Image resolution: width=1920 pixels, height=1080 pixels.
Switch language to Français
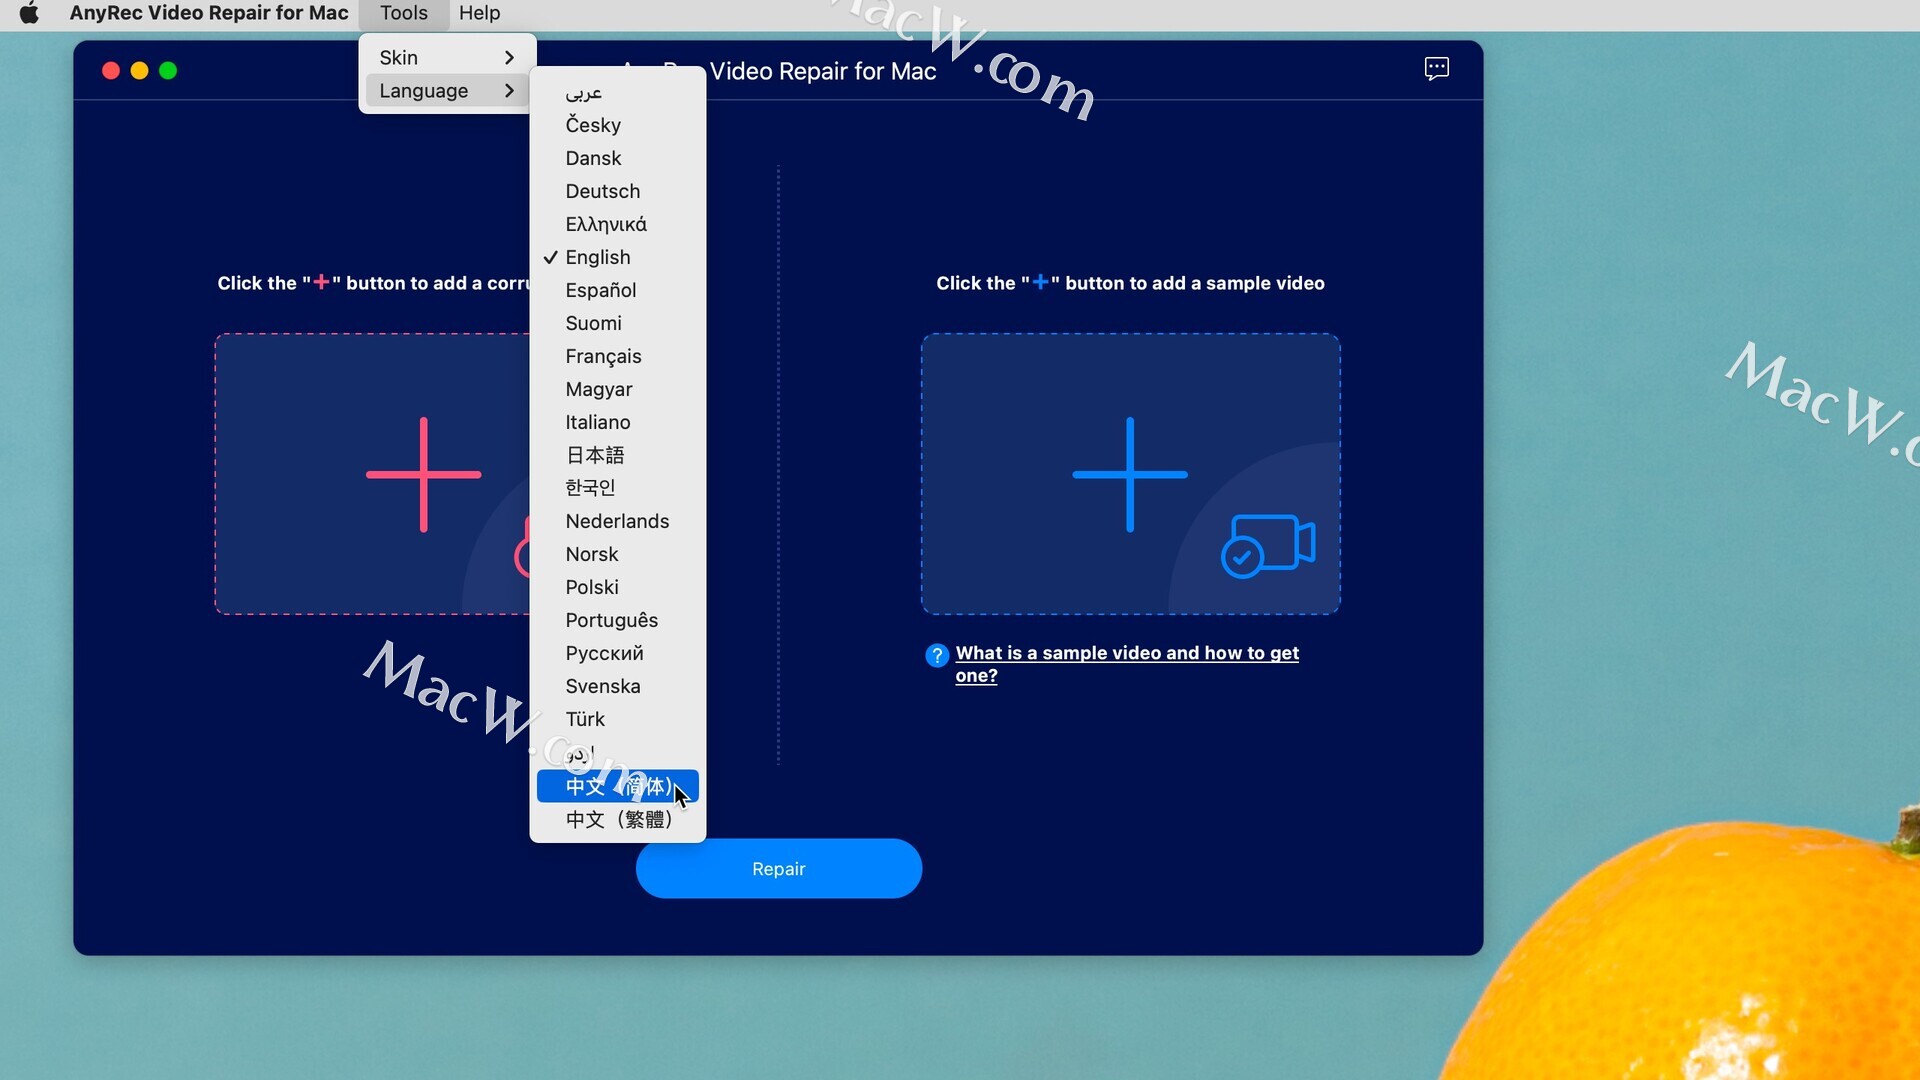(618, 356)
